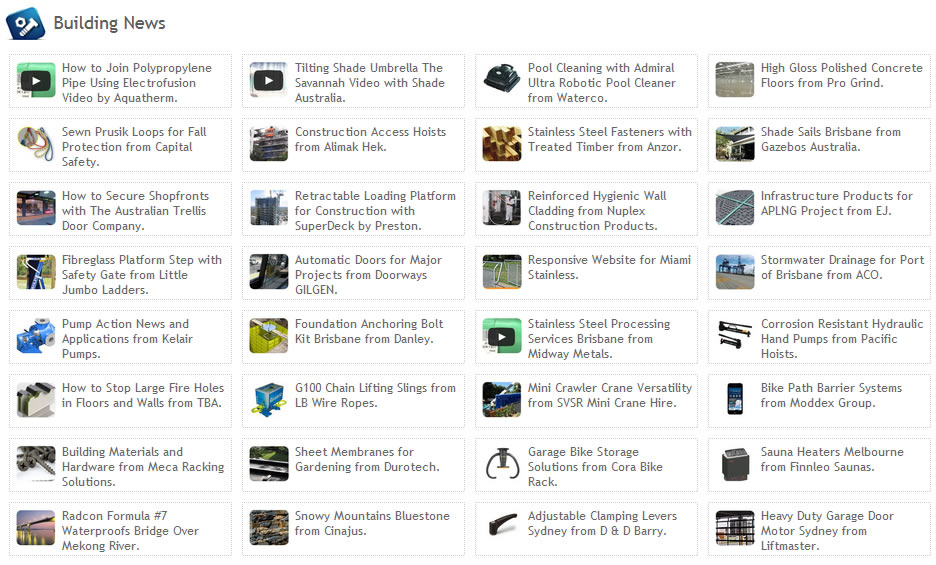
Task: Click the Retractable Loading Platform thumbnail
Action: tap(269, 208)
